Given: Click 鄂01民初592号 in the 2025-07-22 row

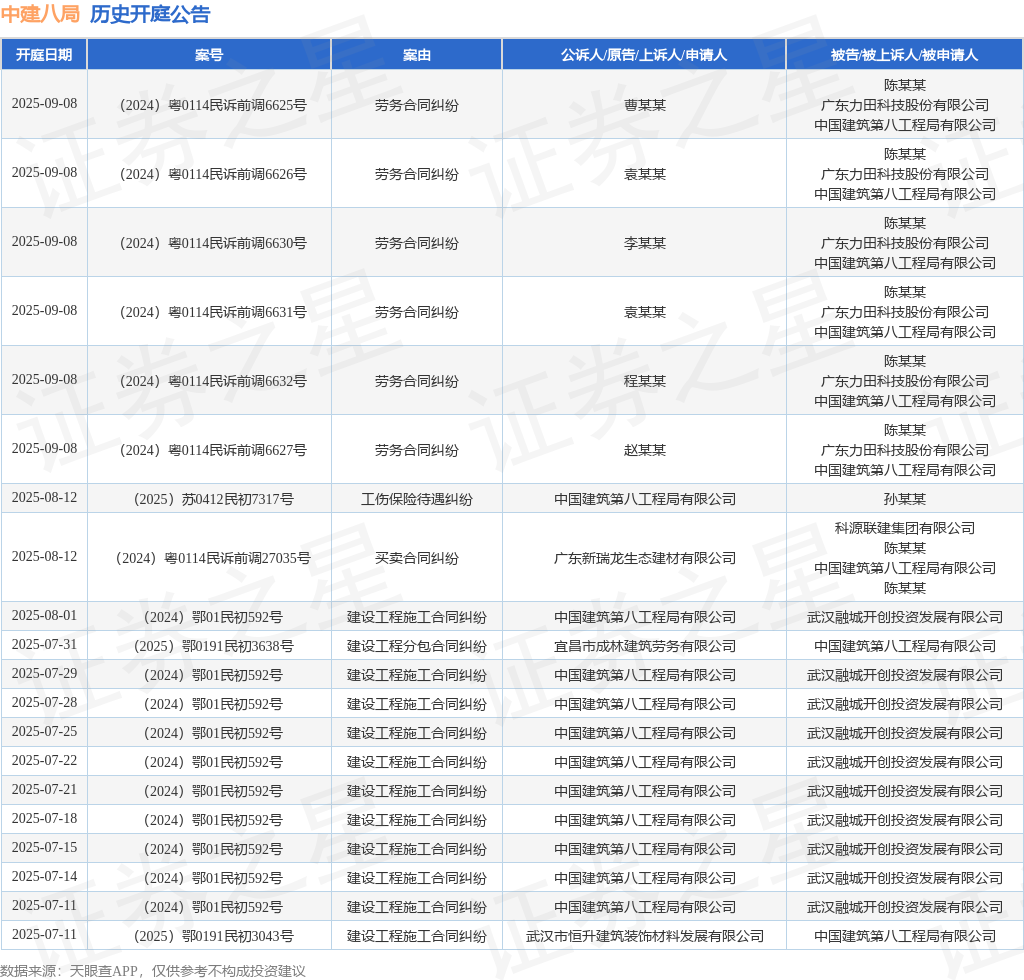Looking at the screenshot, I should click(x=213, y=763).
